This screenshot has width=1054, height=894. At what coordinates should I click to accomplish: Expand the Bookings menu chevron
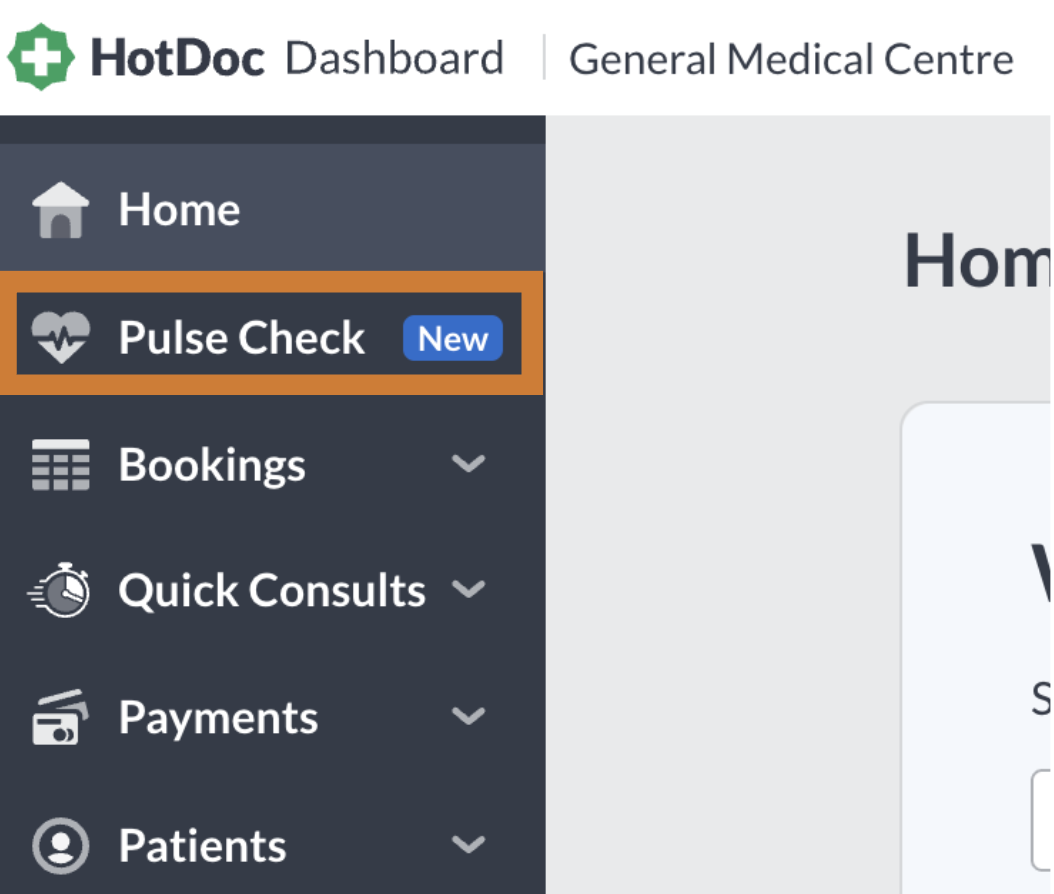coord(469,464)
